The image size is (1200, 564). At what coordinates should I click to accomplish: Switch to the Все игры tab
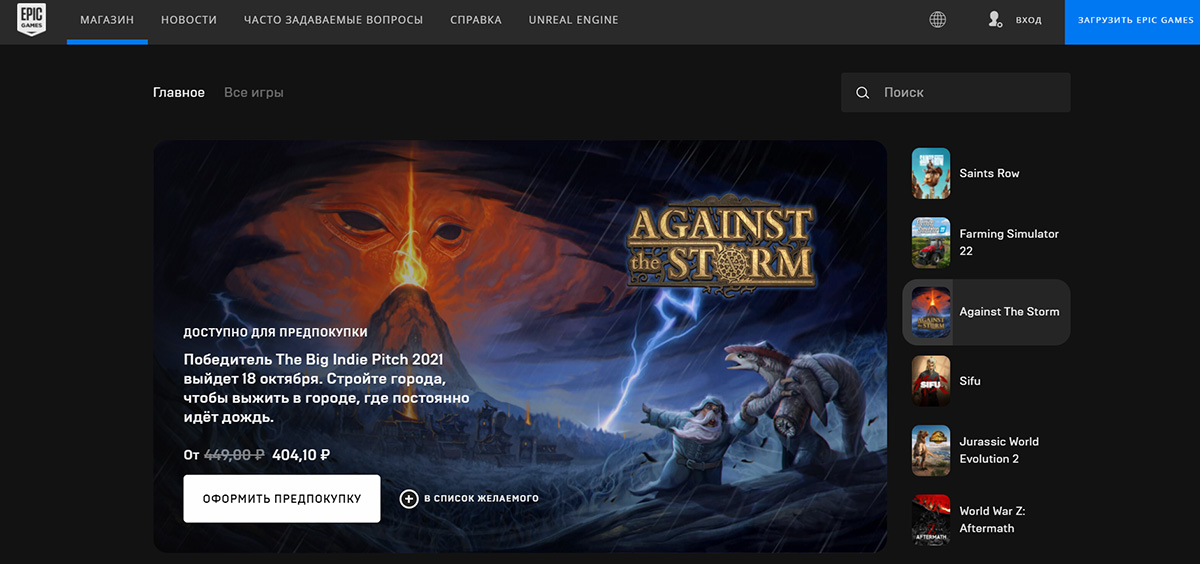[254, 92]
